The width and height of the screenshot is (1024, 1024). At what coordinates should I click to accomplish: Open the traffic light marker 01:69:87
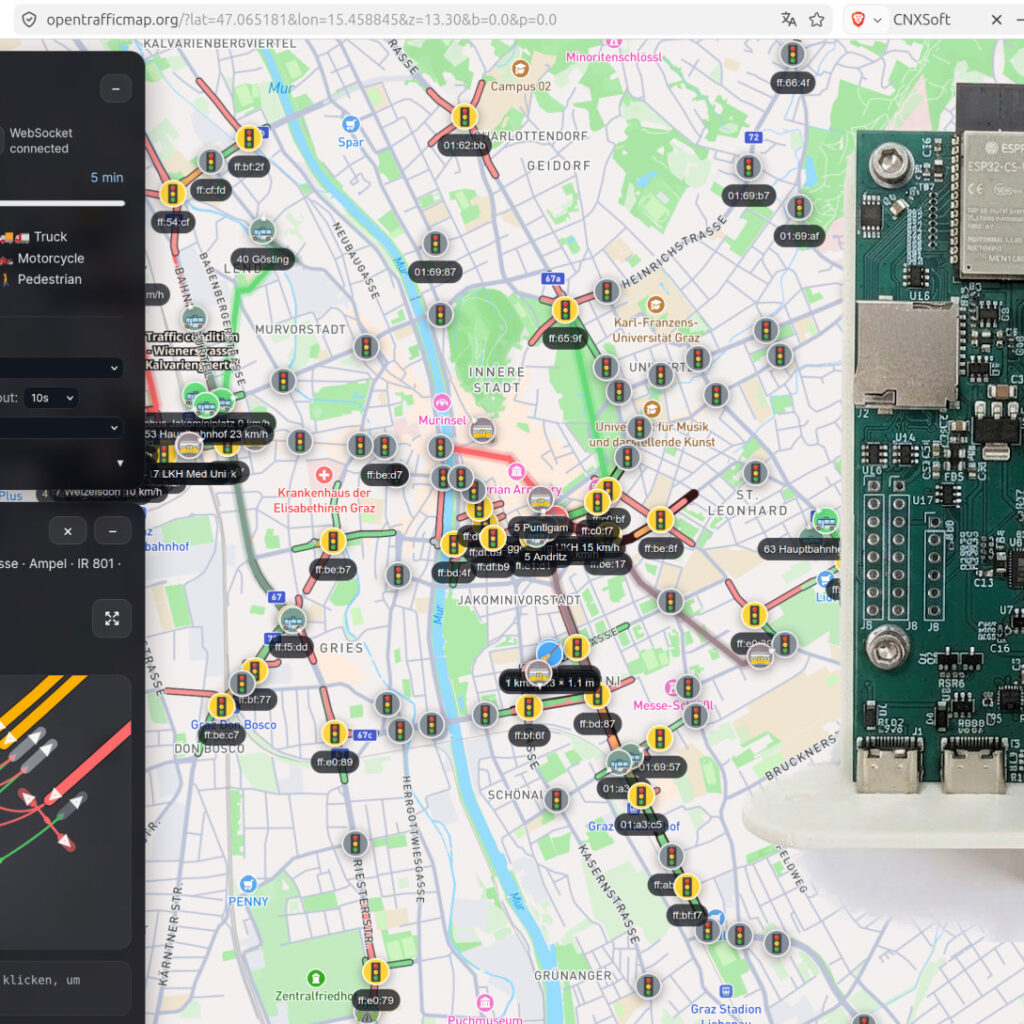click(435, 244)
